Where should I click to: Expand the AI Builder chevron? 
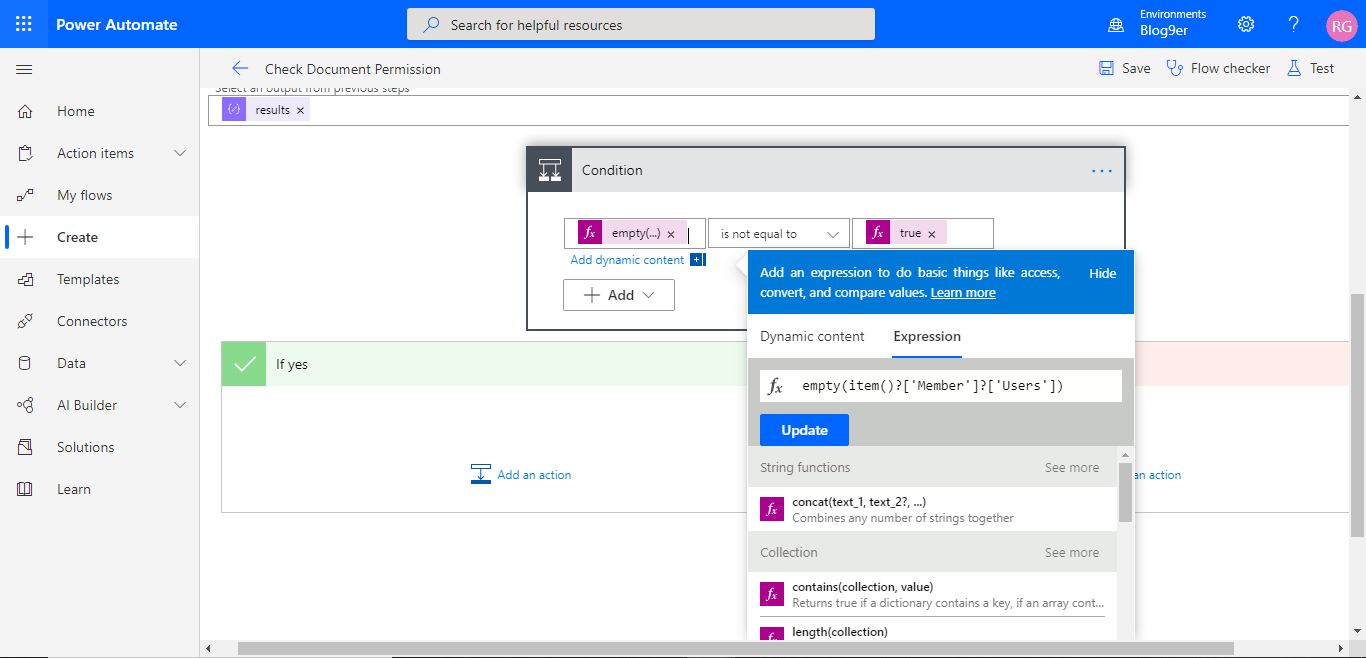[x=180, y=405]
